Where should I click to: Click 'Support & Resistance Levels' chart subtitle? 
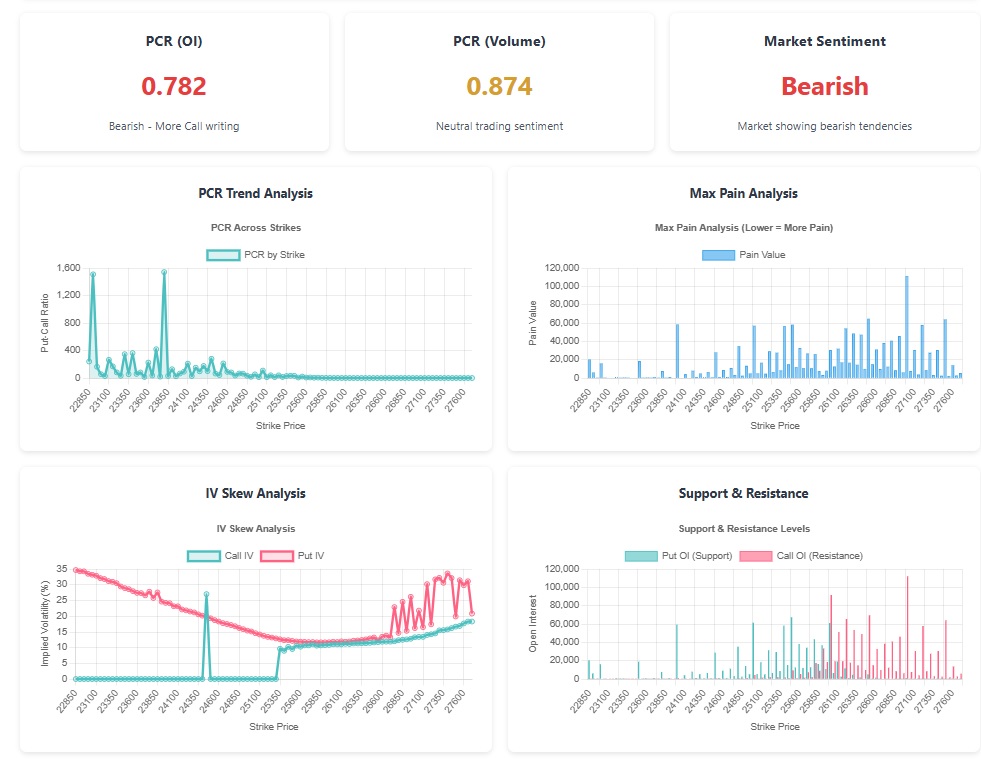(x=744, y=529)
